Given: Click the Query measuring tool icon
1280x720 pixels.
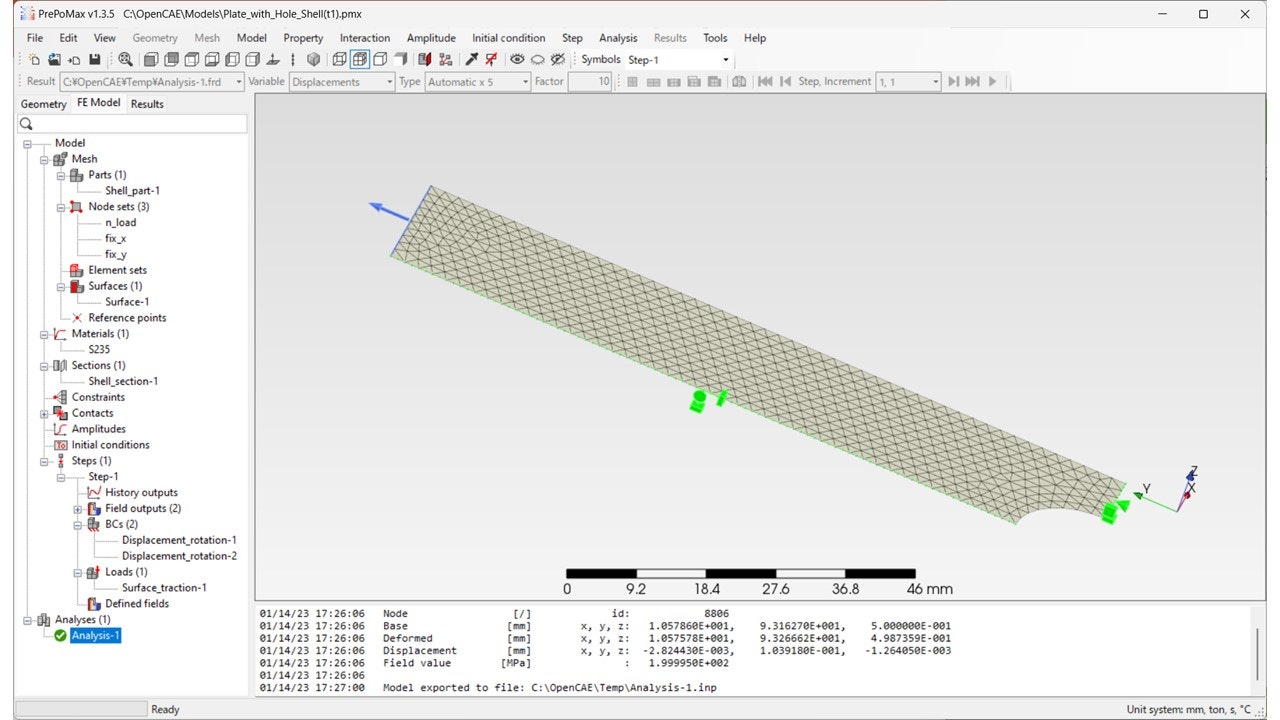Looking at the screenshot, I should pyautogui.click(x=471, y=59).
